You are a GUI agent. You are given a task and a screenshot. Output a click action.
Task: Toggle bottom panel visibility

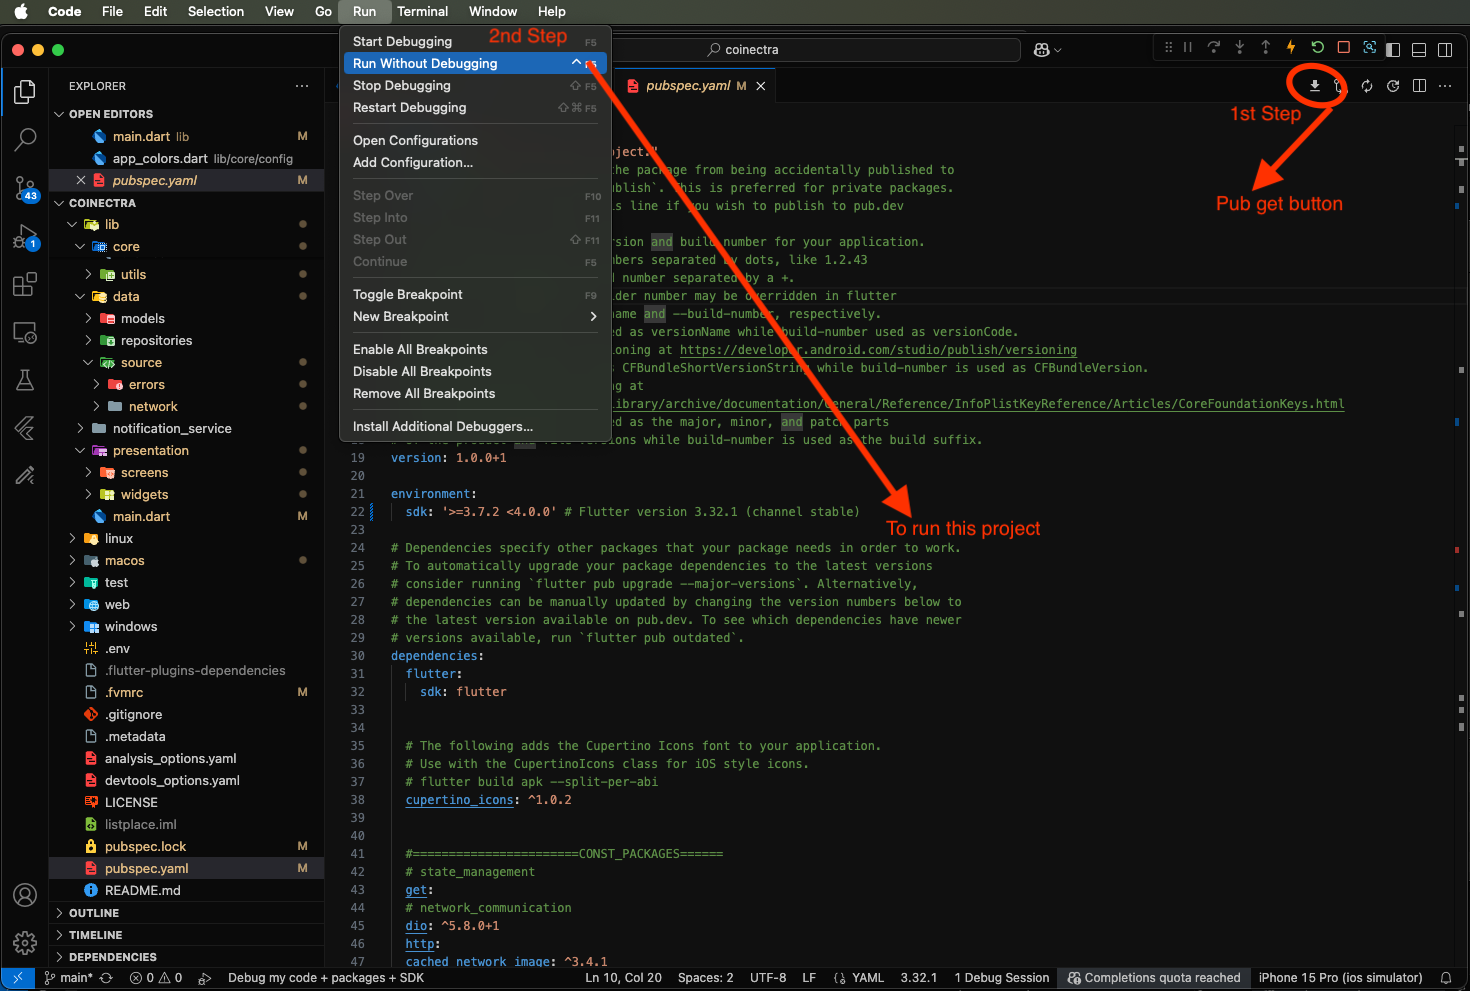coord(1419,49)
